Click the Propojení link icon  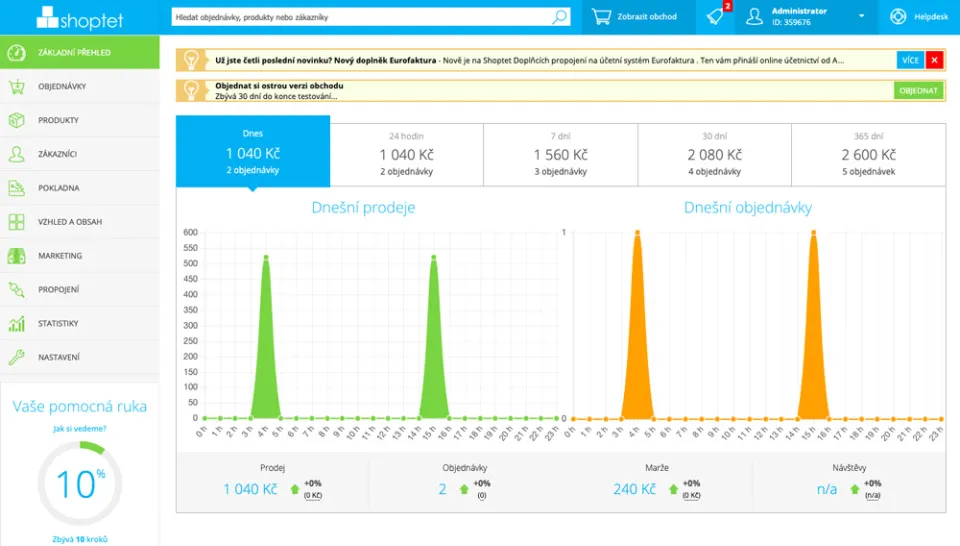(17, 290)
